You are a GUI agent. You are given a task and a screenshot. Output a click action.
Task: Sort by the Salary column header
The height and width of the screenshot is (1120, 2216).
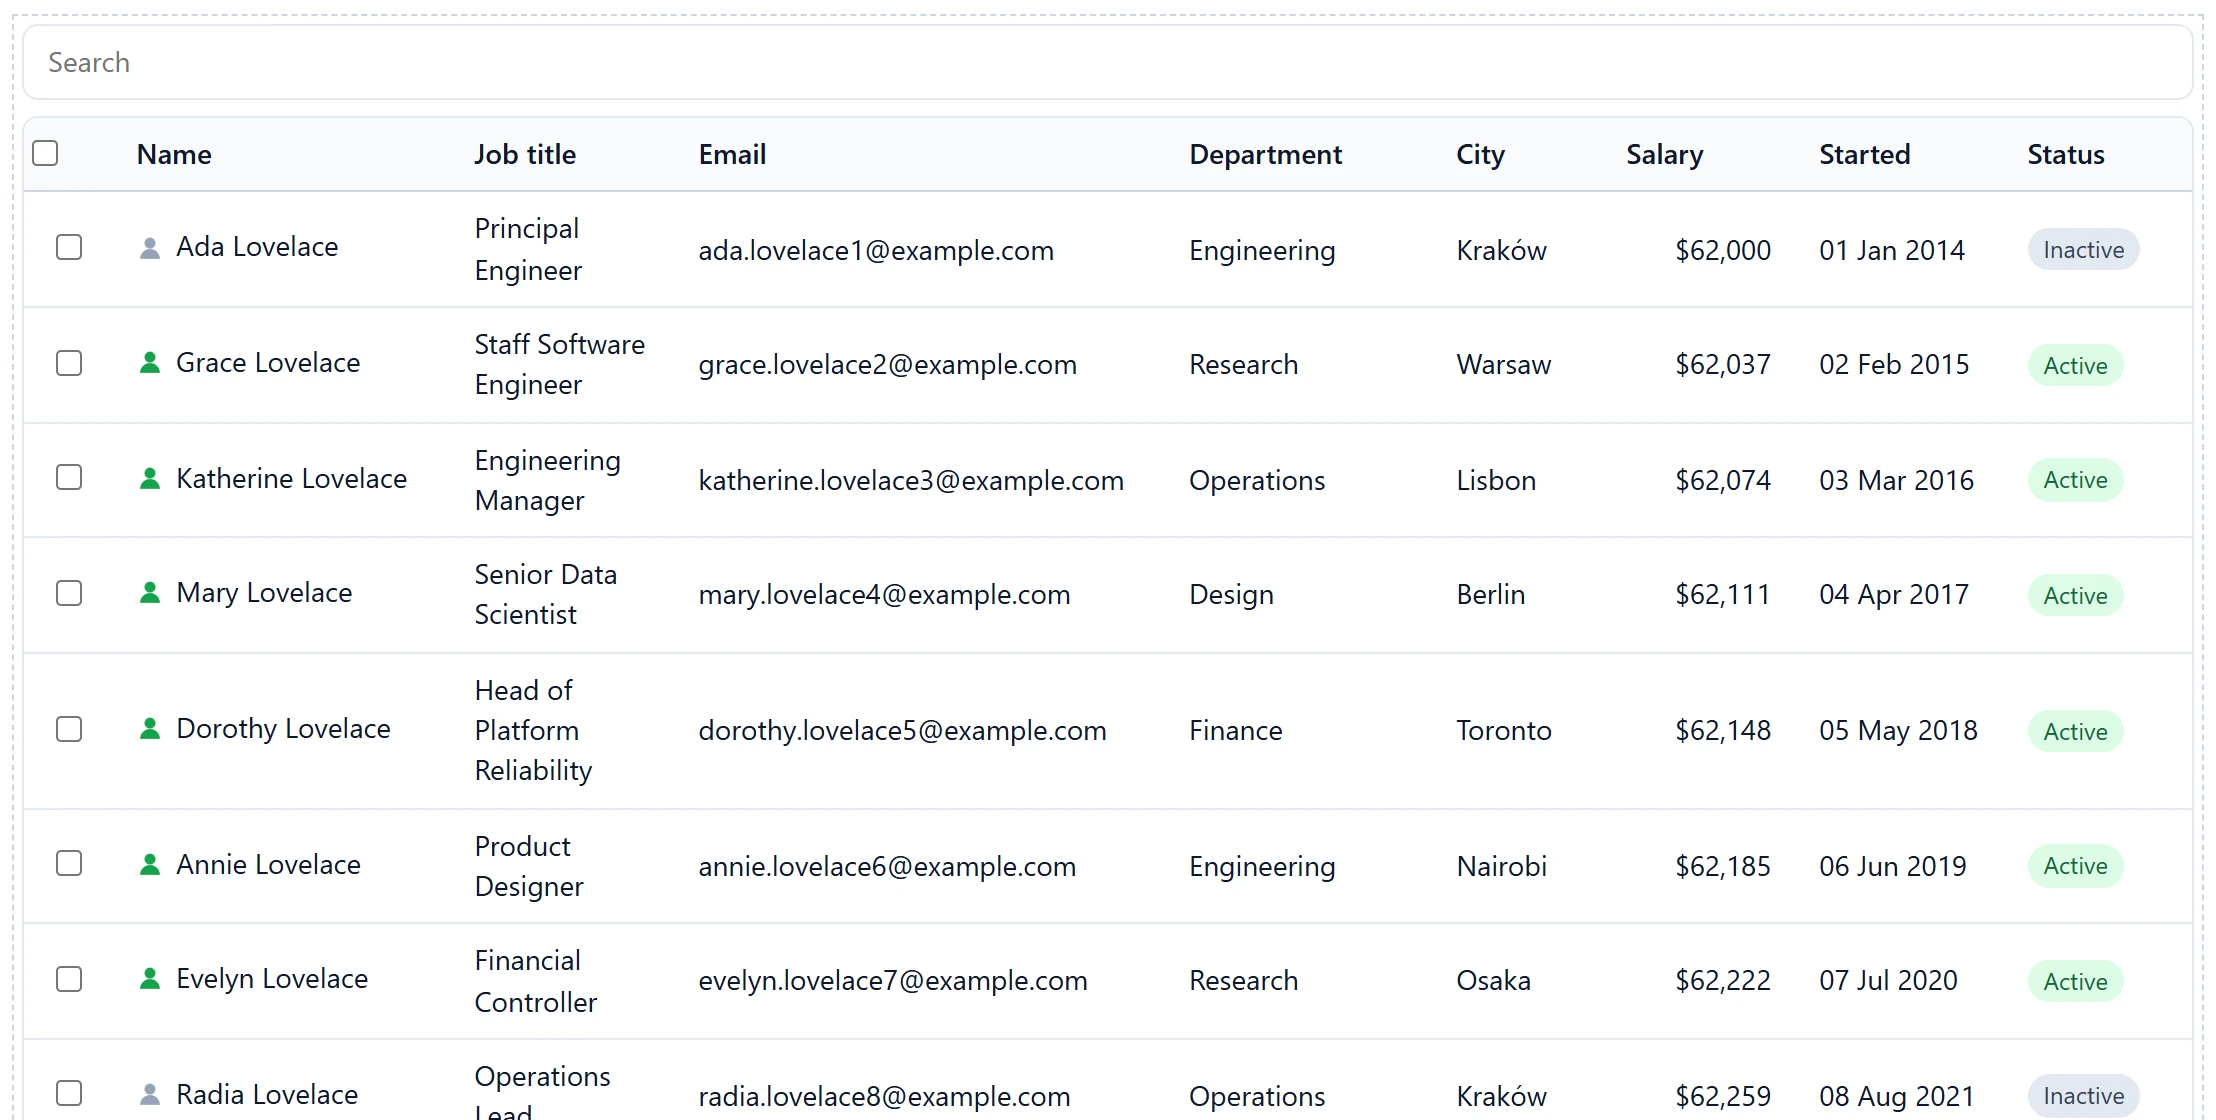pos(1664,155)
